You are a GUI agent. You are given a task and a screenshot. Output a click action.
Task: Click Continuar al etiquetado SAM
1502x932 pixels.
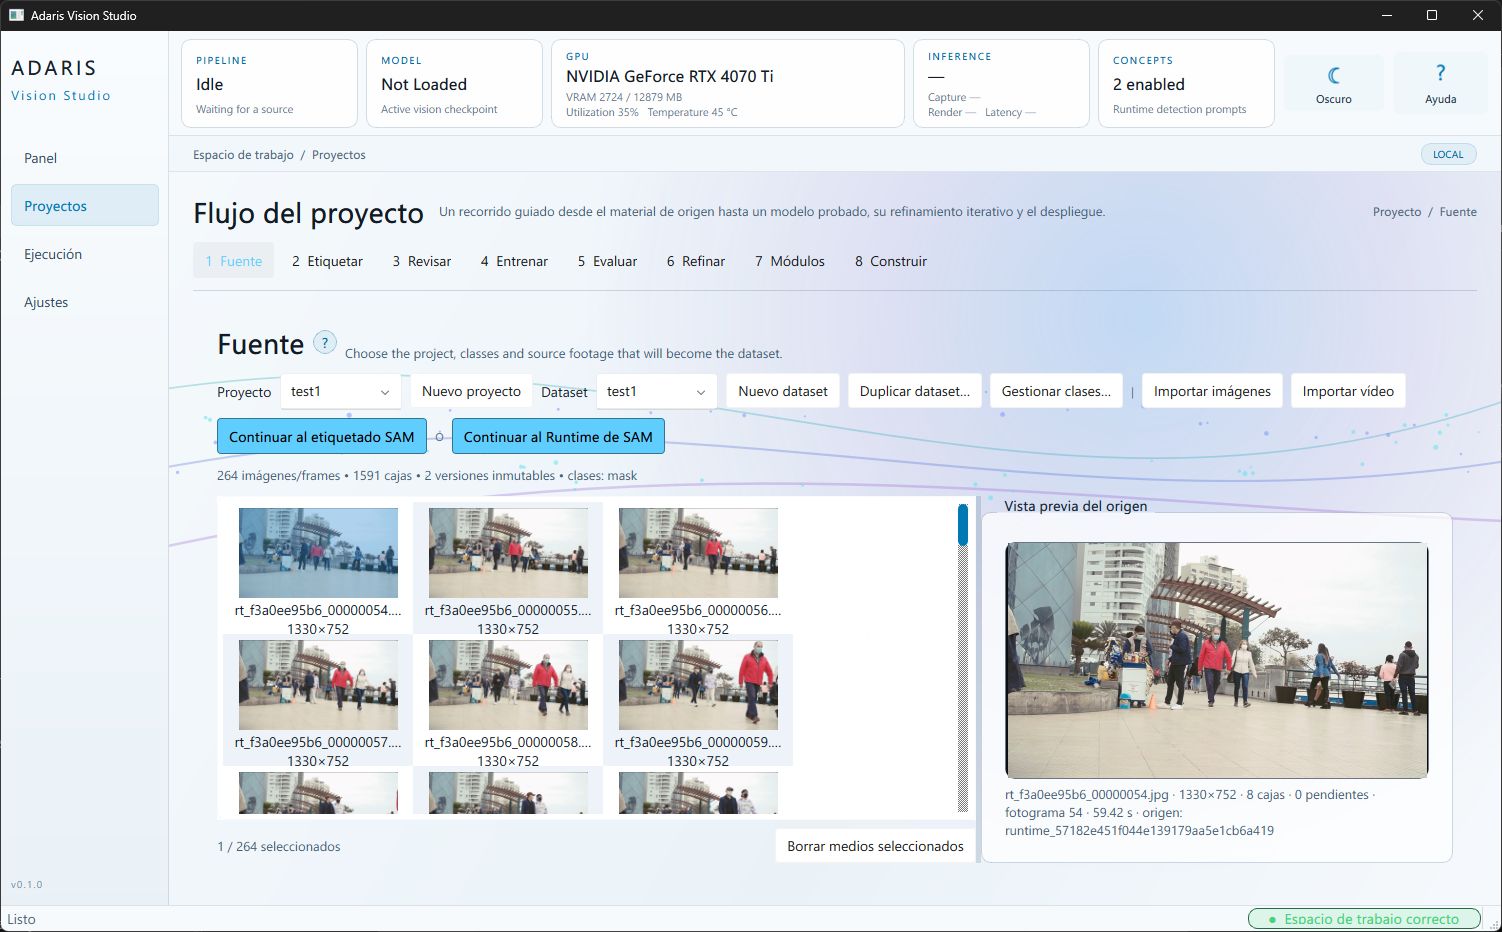pos(321,437)
